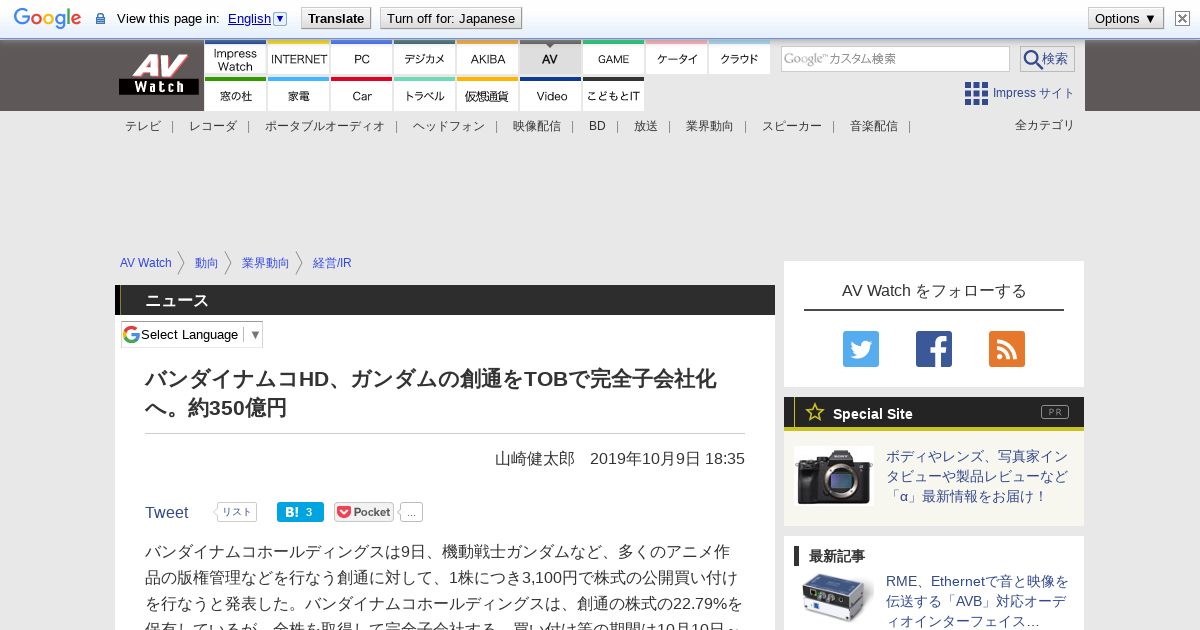Viewport: 1200px width, 630px height.
Task: Open 全カテゴリ link
Action: coord(1045,125)
